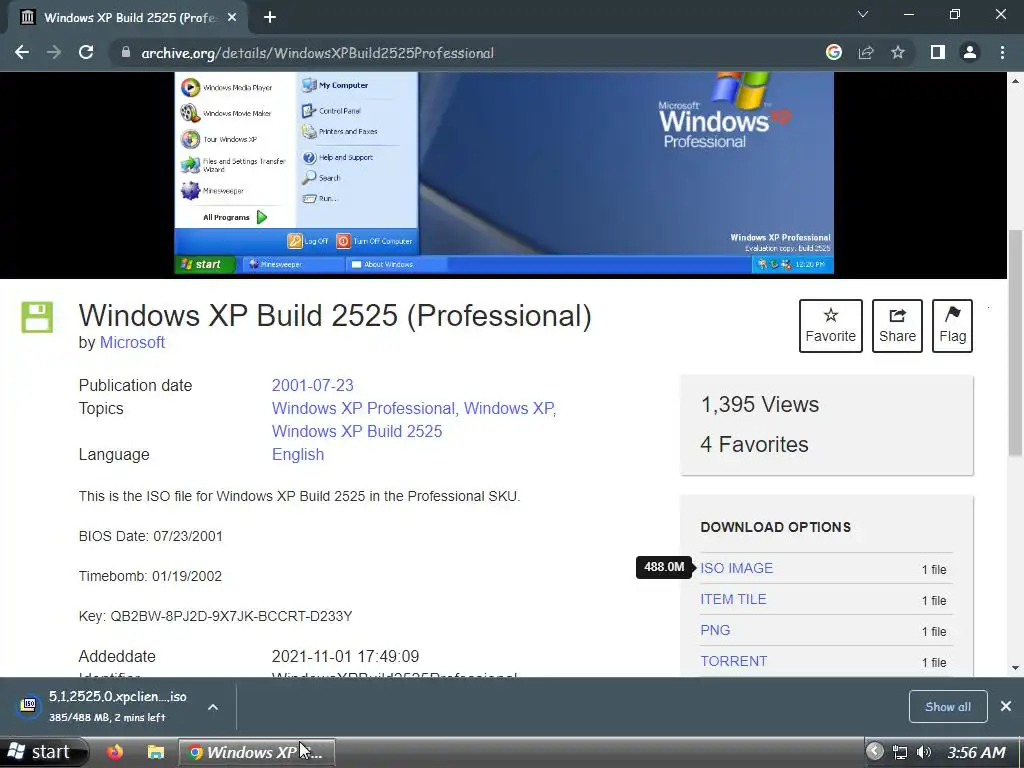Screen dimensions: 1024x768
Task: Open the Windows XP Professional topic
Action: [363, 408]
